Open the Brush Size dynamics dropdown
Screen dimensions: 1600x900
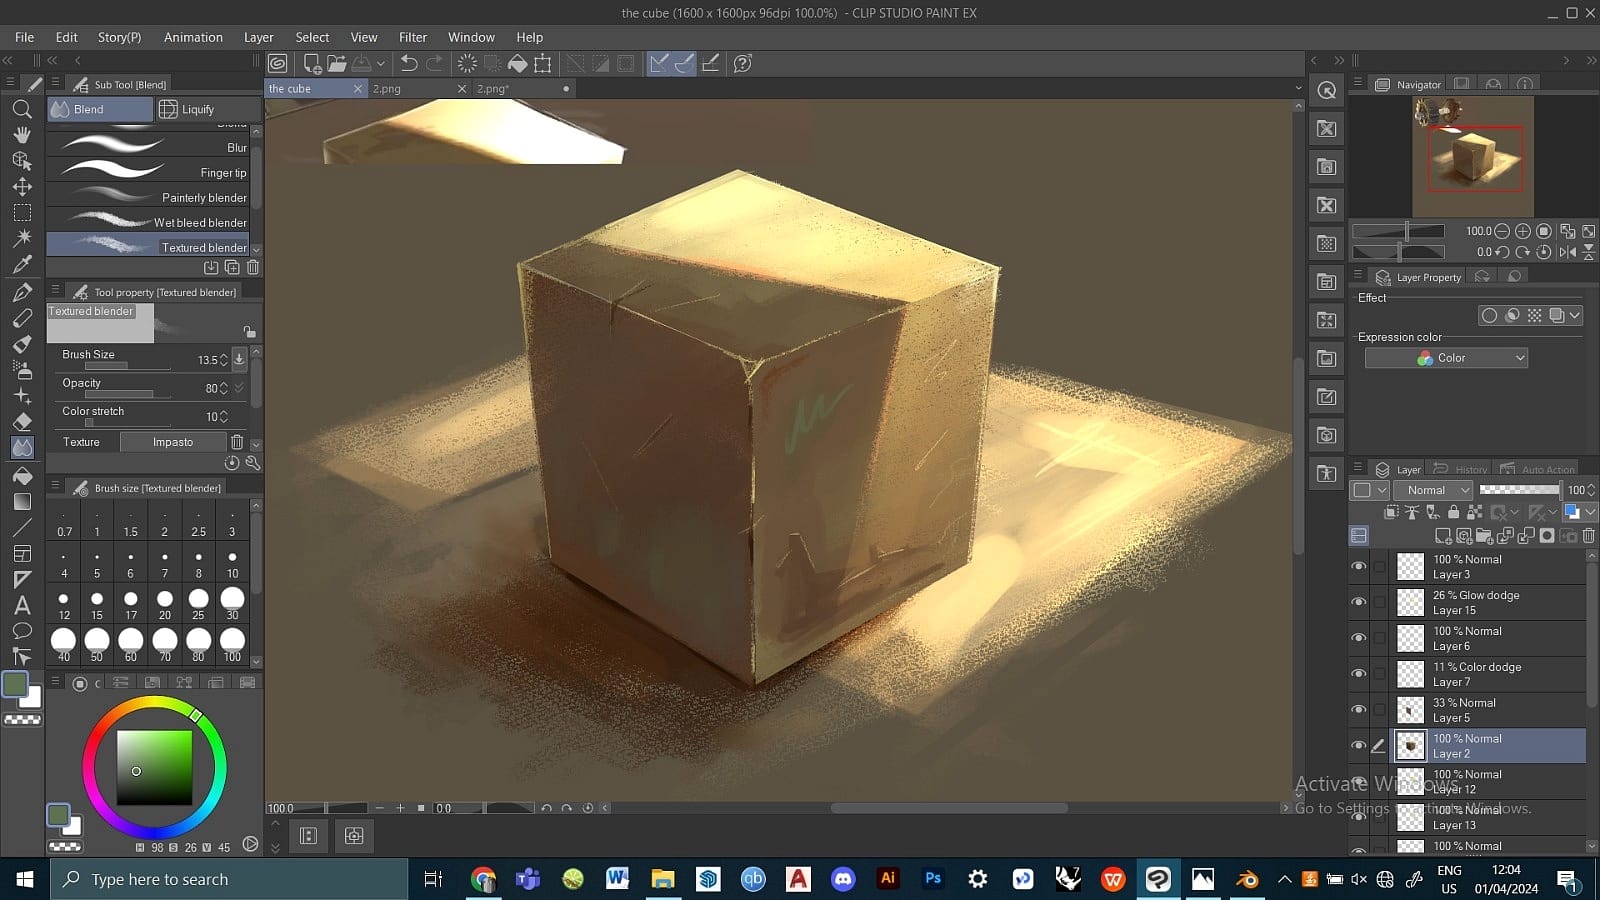(x=239, y=359)
